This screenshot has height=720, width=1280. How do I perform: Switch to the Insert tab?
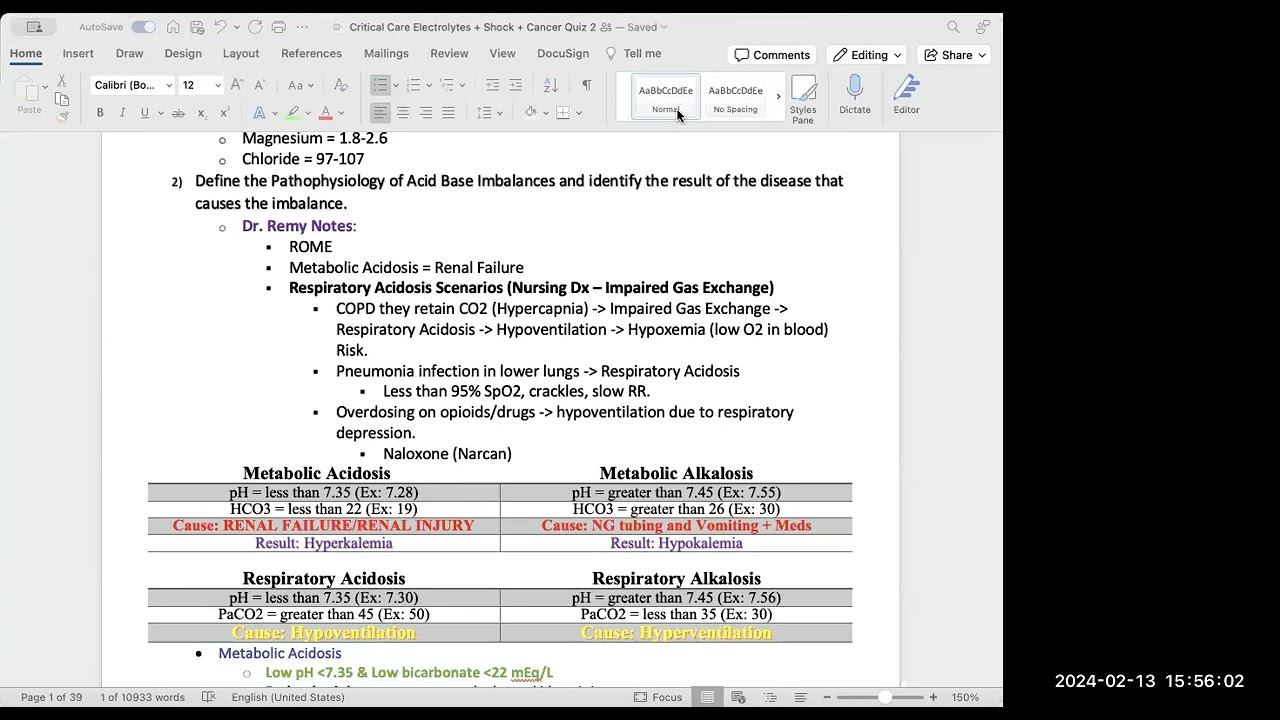click(78, 54)
